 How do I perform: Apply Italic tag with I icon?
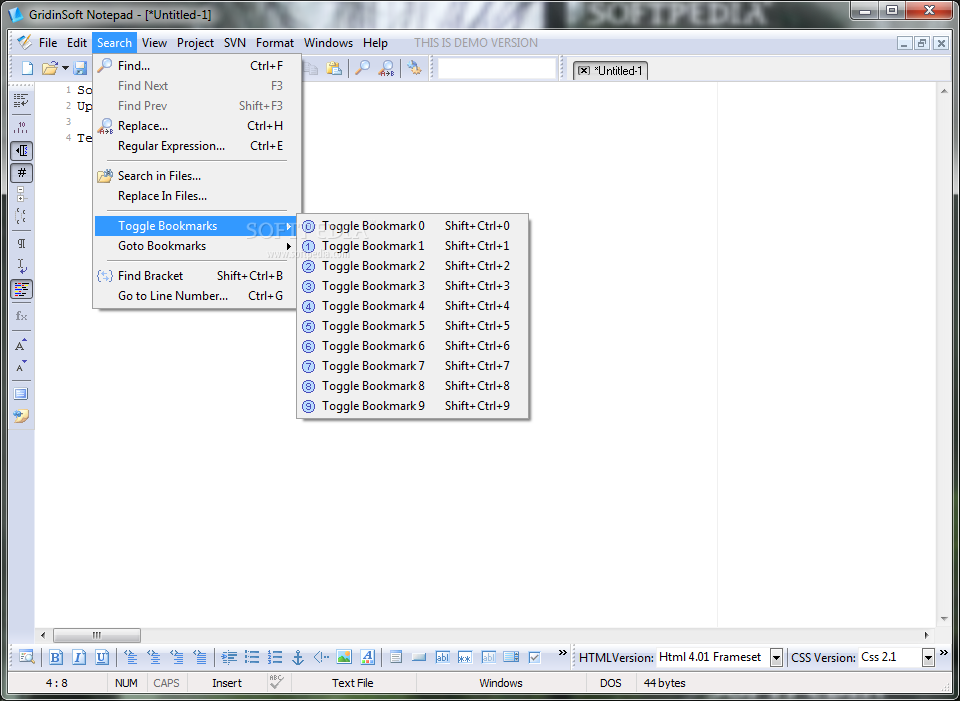(78, 658)
